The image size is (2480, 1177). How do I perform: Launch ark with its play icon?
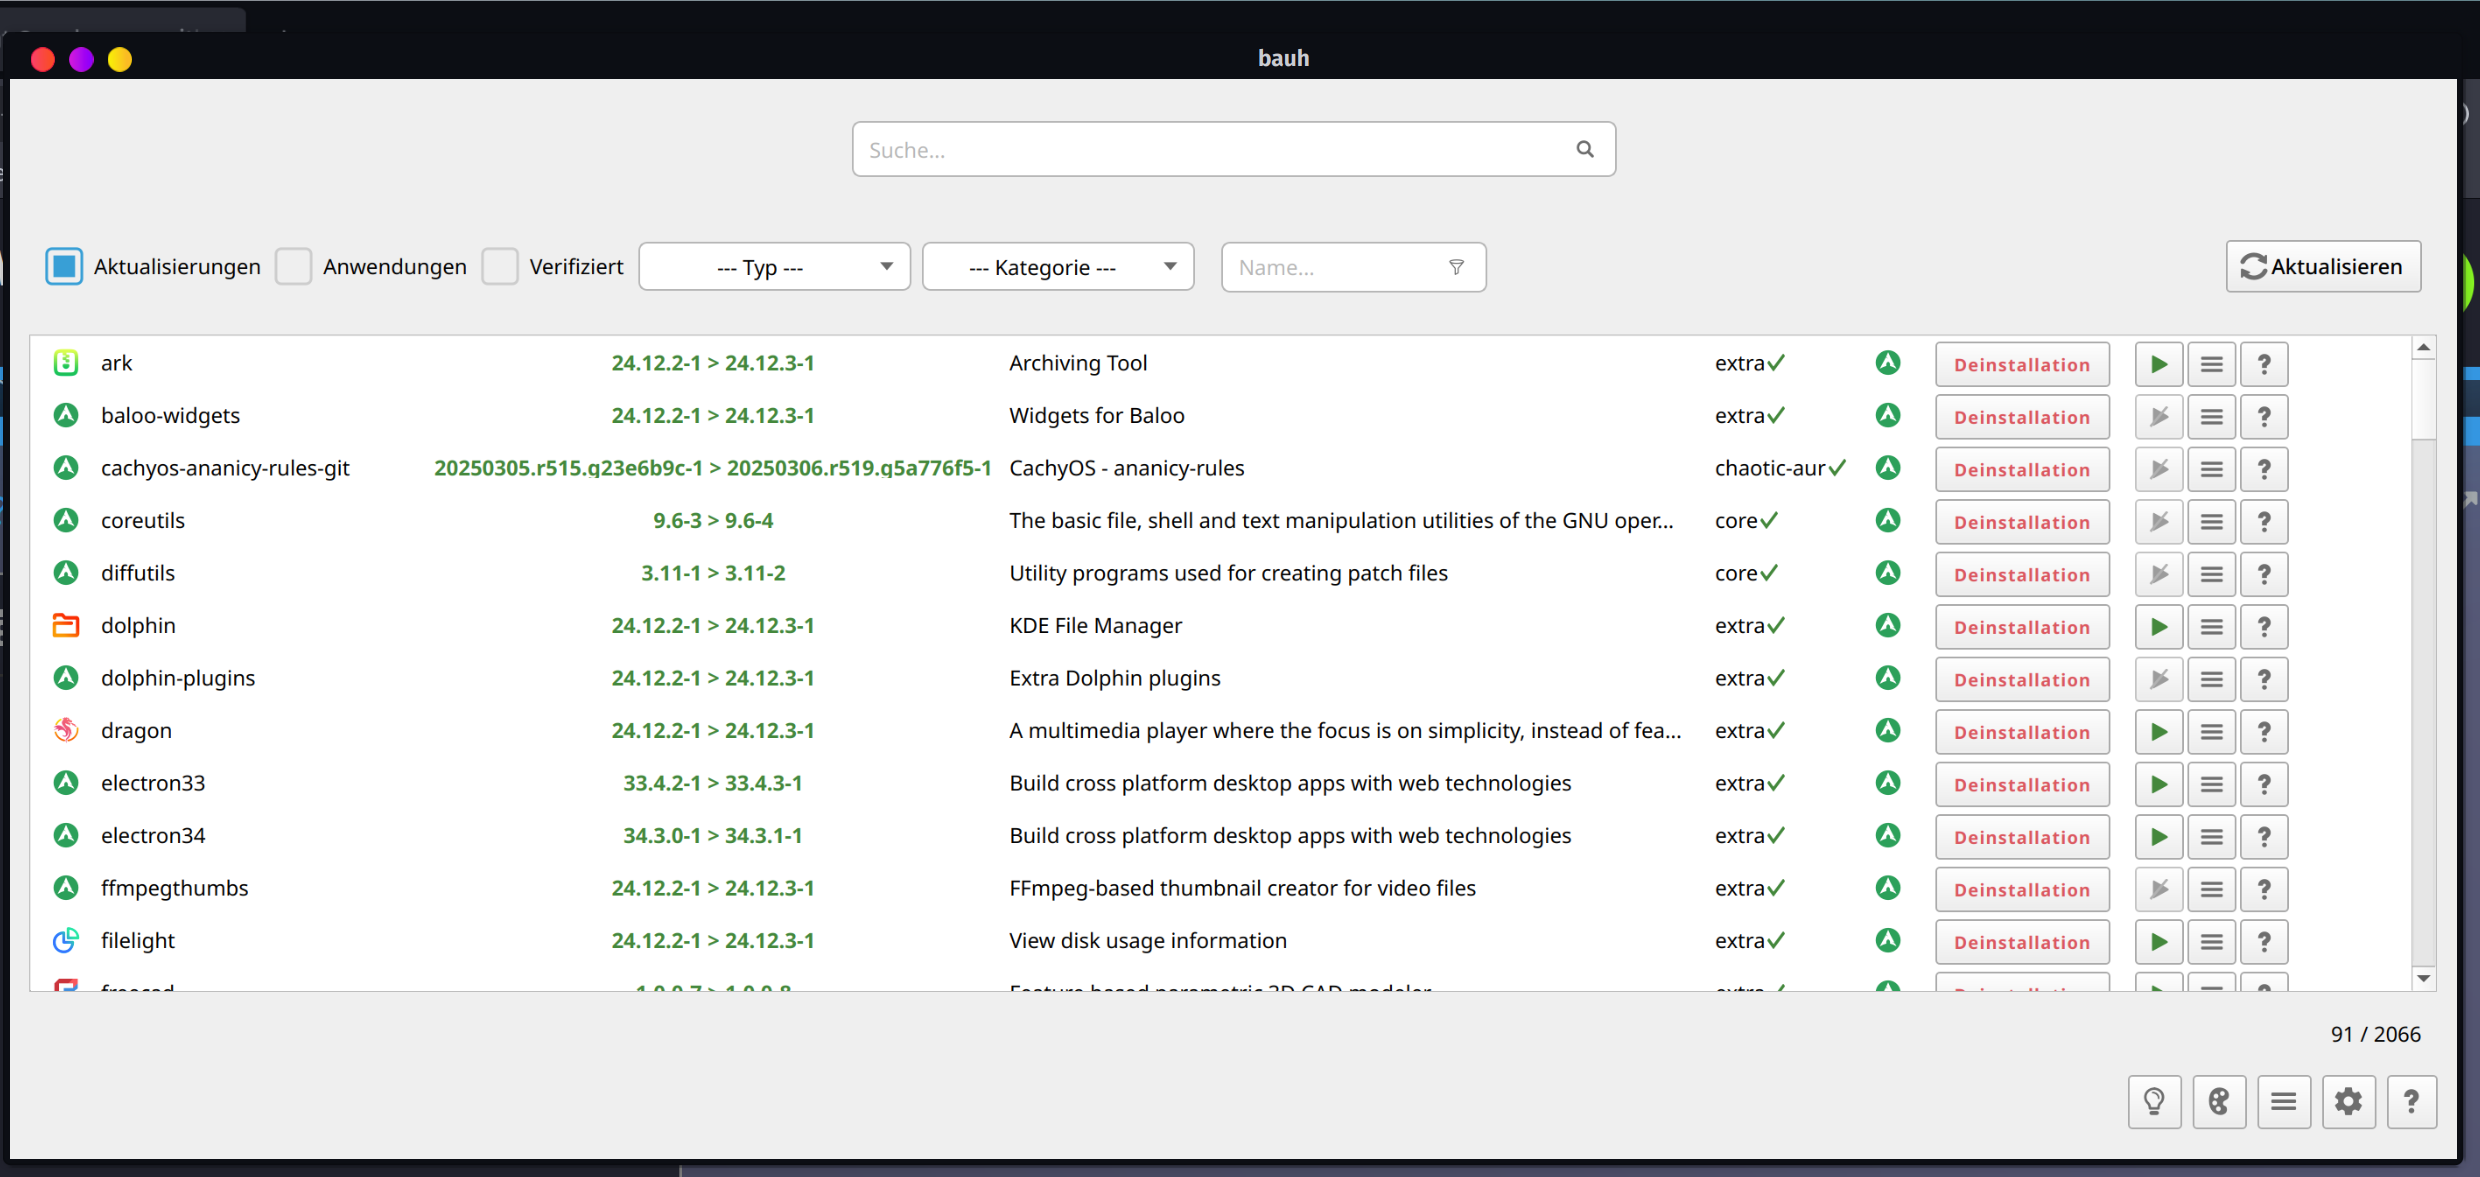[x=2159, y=365]
